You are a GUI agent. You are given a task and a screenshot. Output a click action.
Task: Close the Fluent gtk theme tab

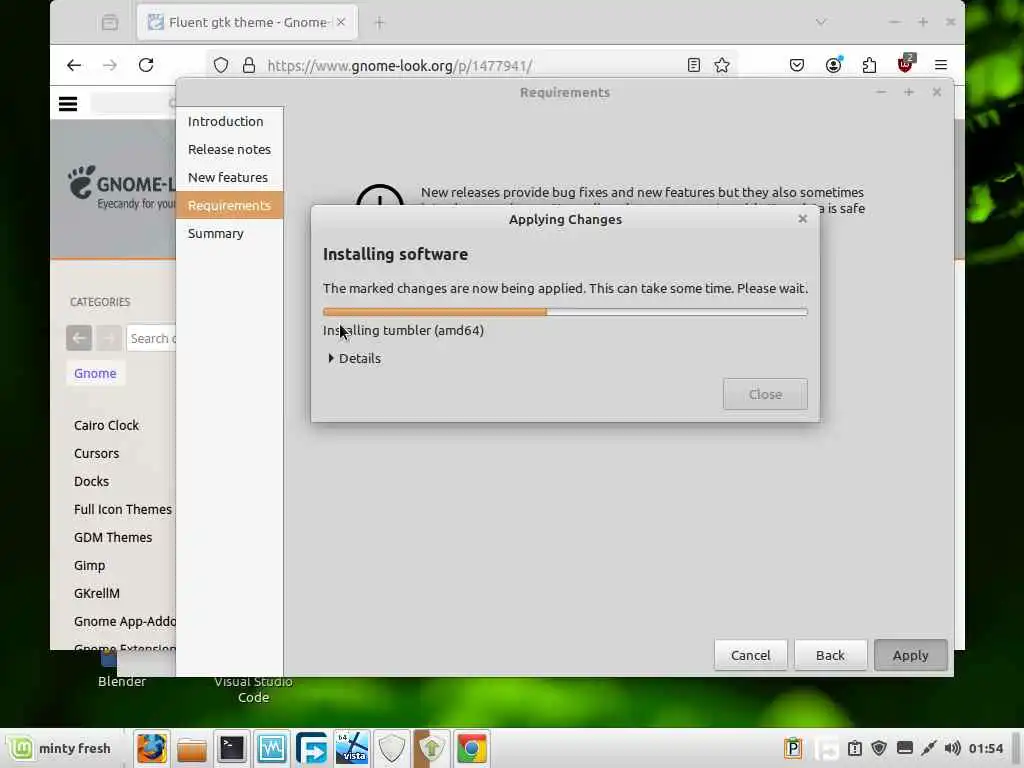click(x=341, y=22)
